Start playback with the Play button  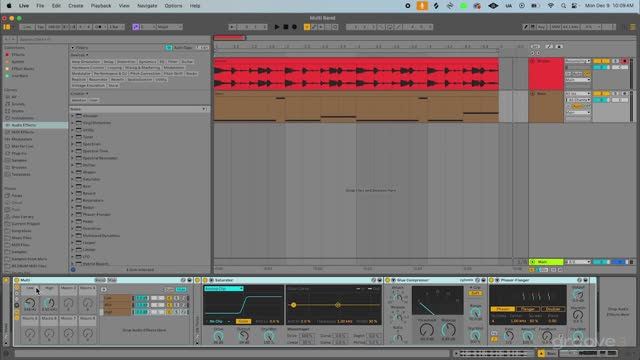click(277, 27)
